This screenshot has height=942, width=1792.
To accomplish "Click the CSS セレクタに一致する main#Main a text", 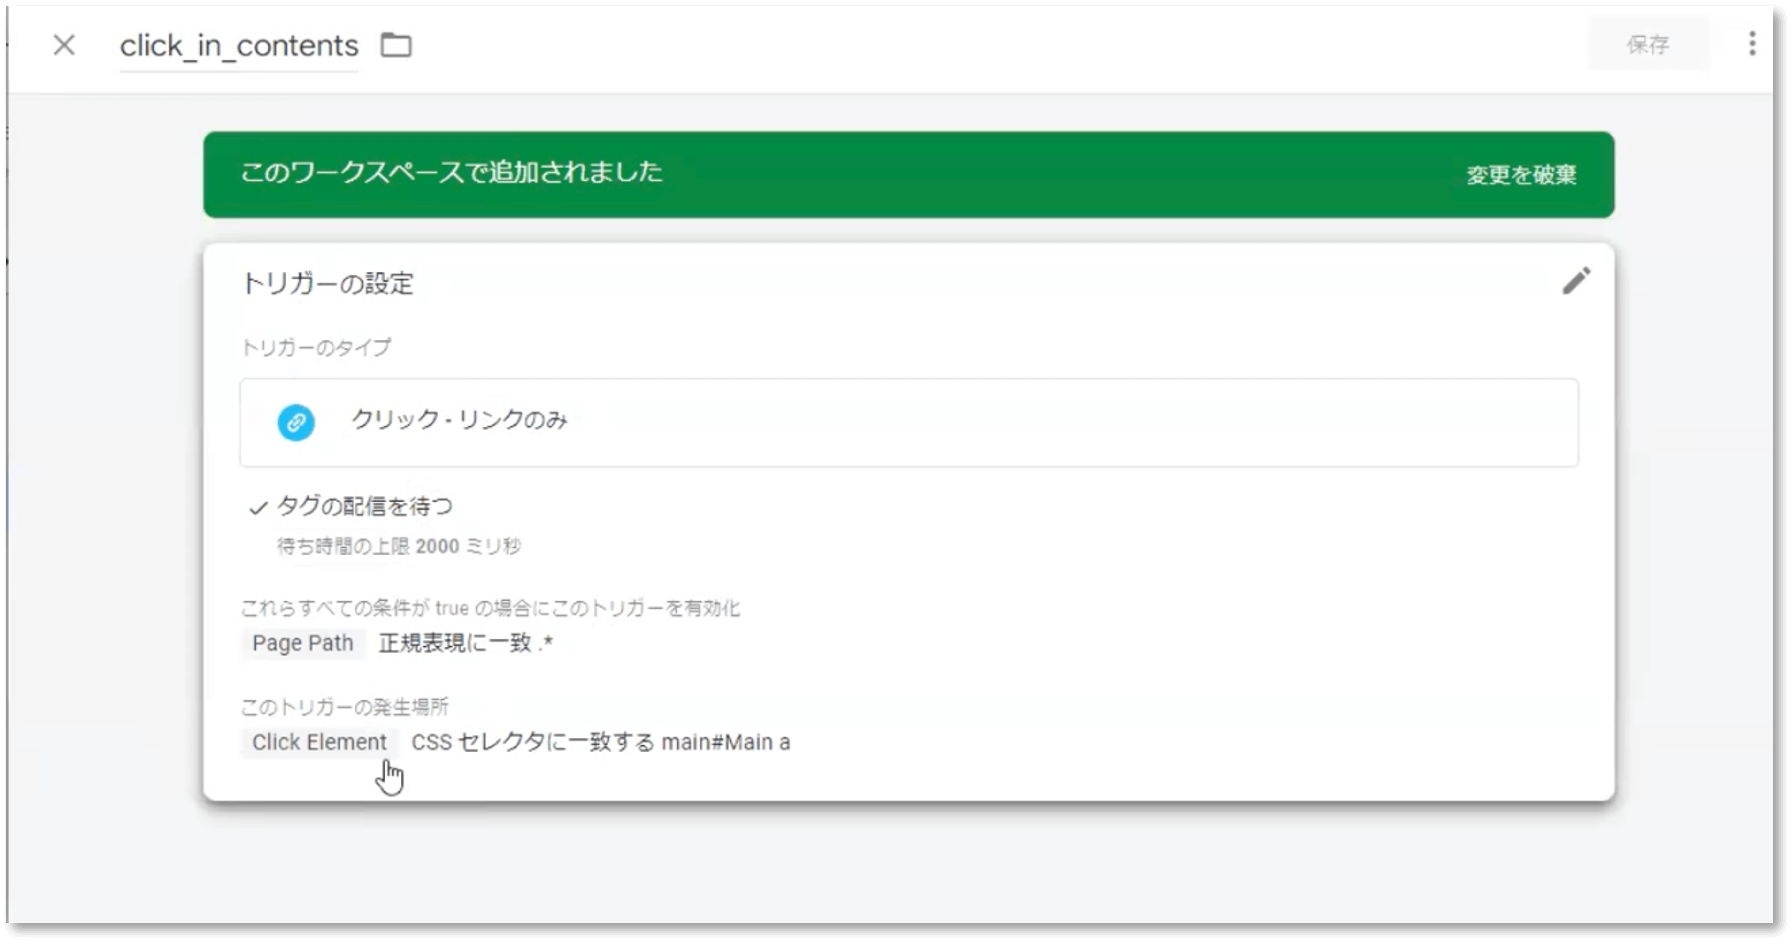I will coord(601,742).
